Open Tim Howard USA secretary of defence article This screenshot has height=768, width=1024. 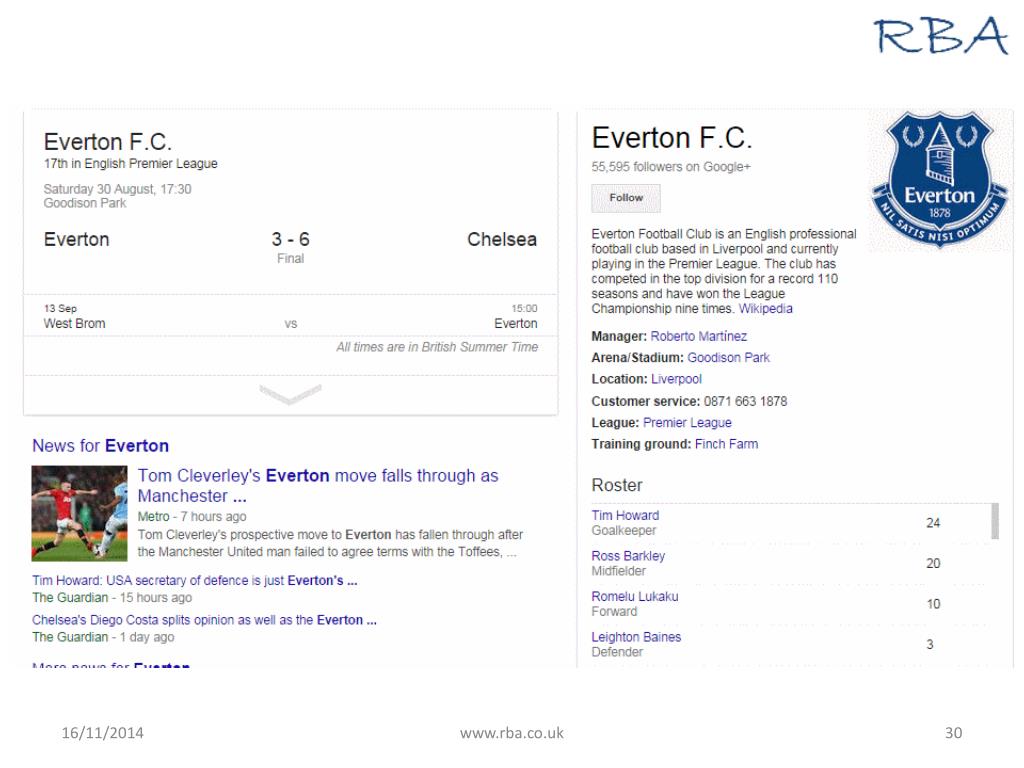[x=195, y=581]
